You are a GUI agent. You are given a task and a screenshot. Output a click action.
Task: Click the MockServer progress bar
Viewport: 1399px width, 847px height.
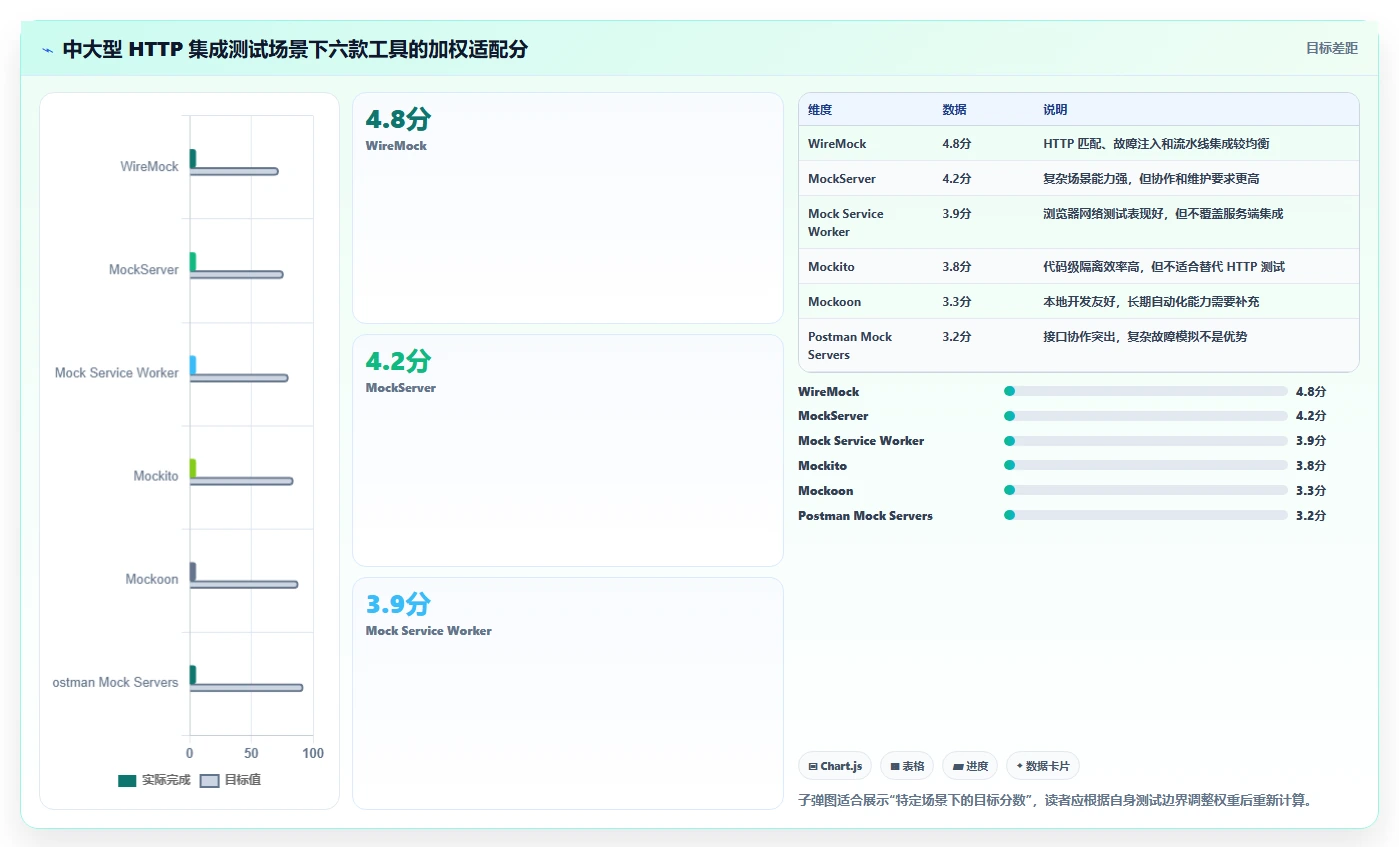[1146, 416]
